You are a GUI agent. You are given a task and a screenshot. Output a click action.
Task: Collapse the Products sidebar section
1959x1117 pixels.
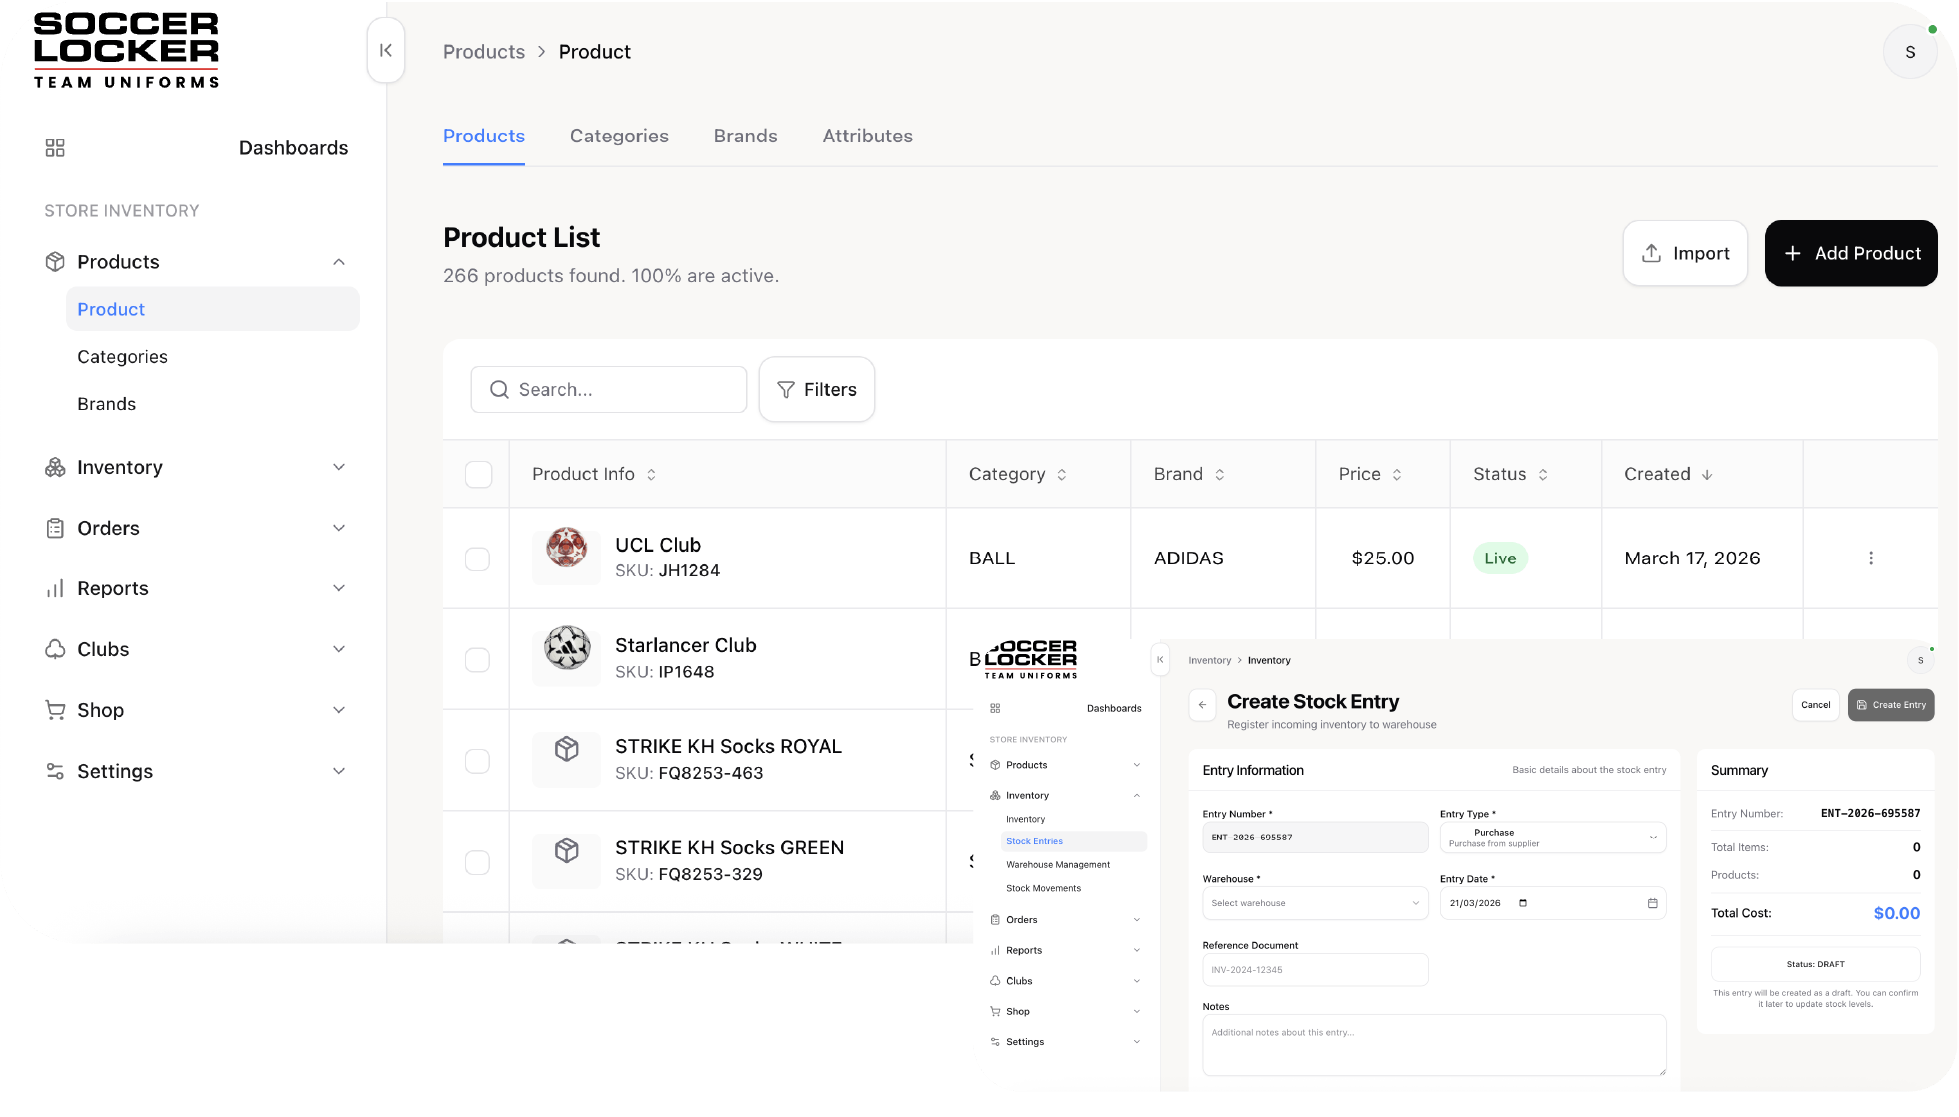(339, 262)
